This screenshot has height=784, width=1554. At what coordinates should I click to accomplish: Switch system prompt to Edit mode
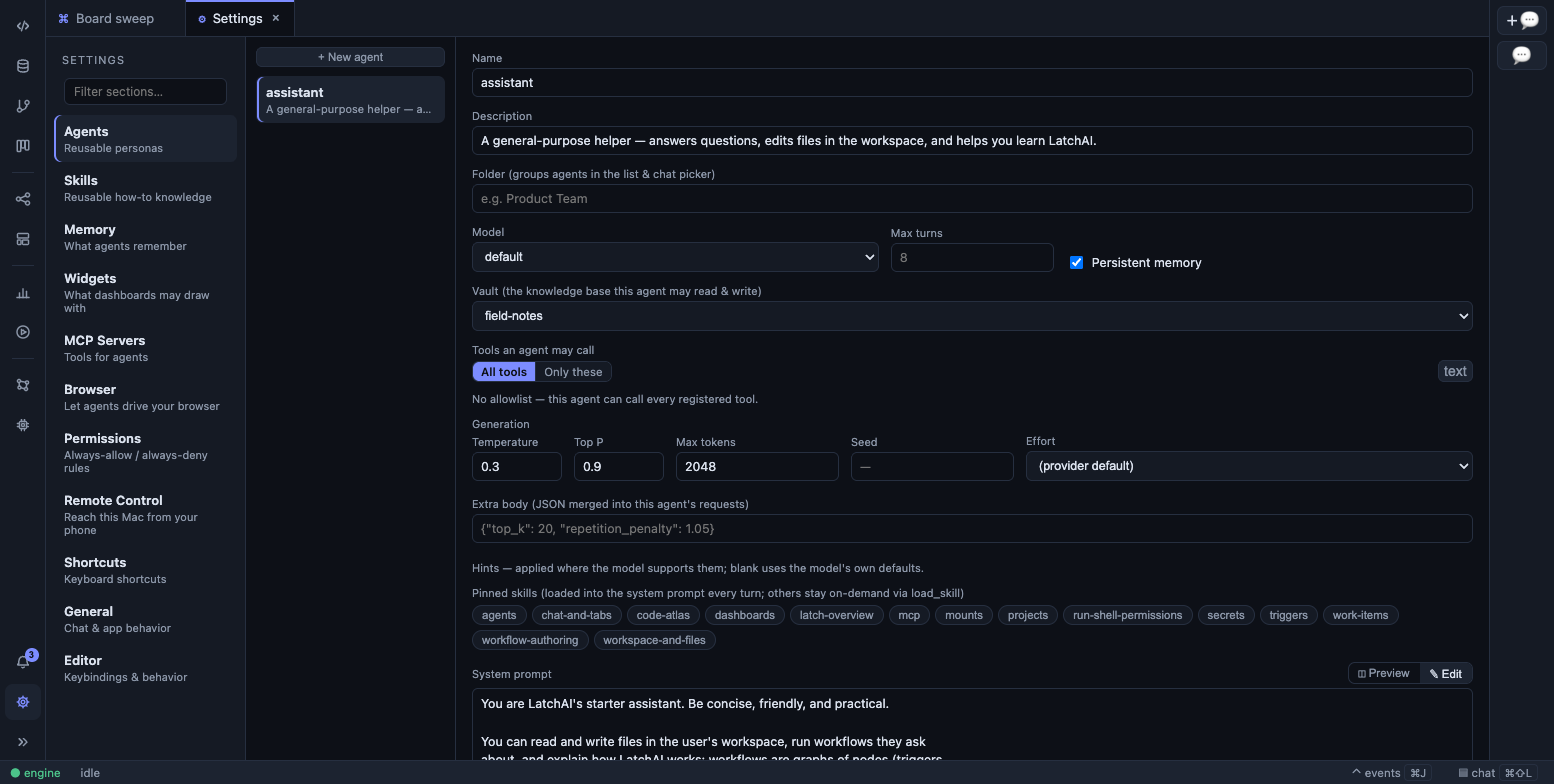point(1446,674)
